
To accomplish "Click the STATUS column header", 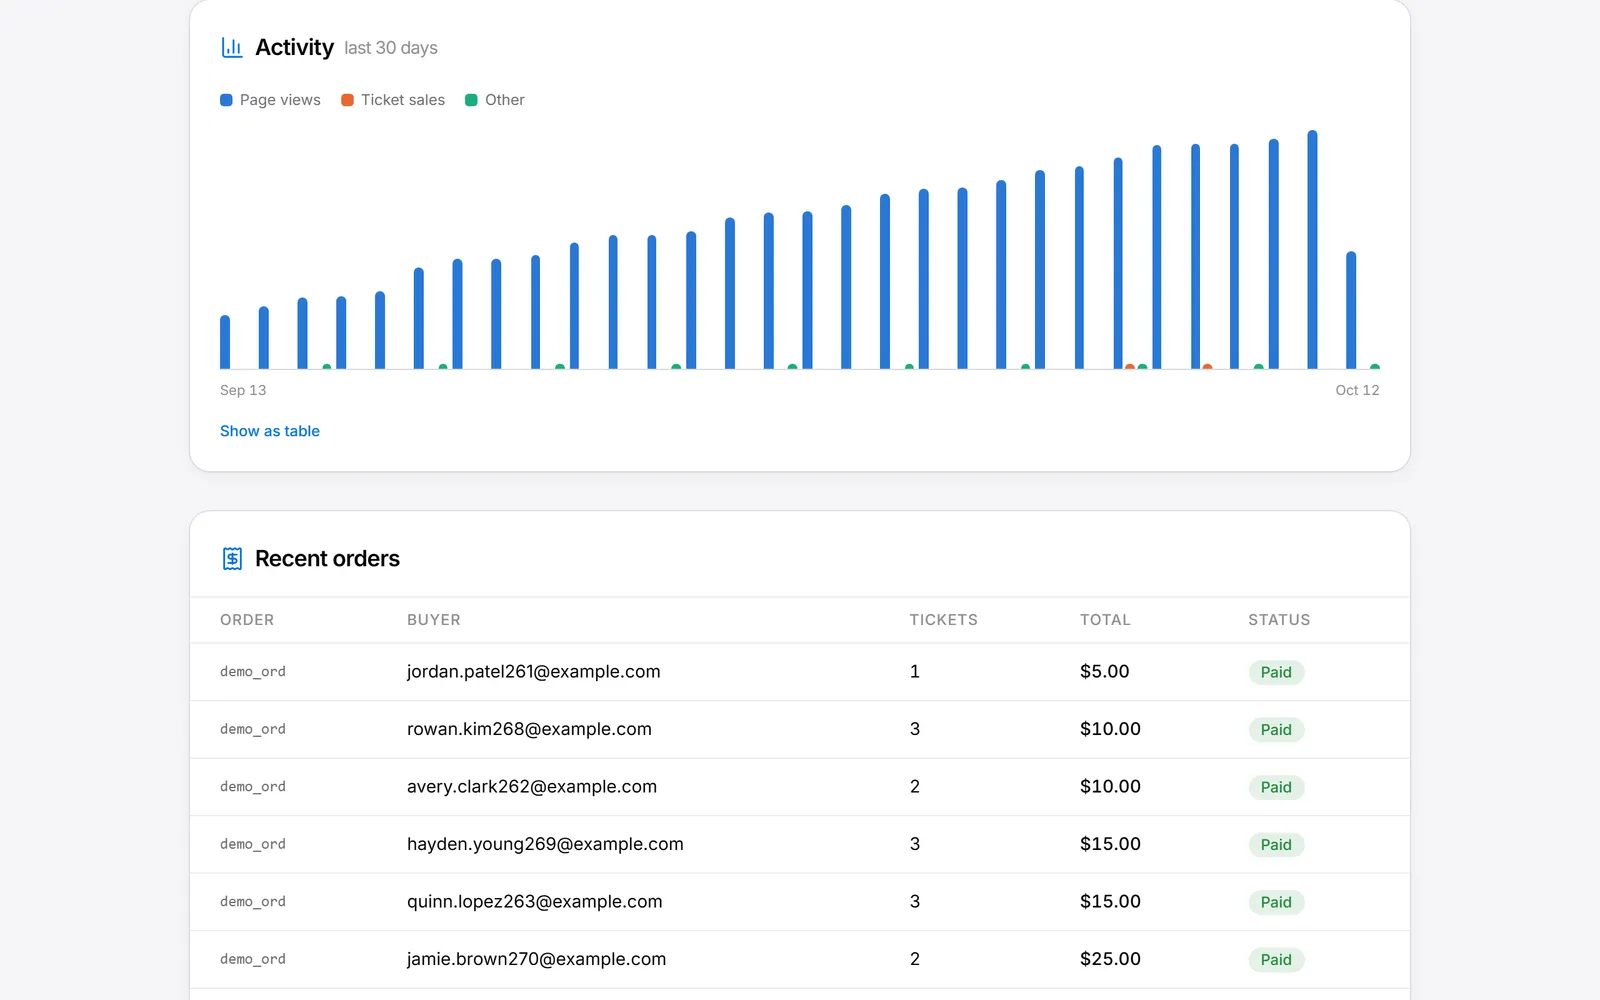I will 1279,620.
